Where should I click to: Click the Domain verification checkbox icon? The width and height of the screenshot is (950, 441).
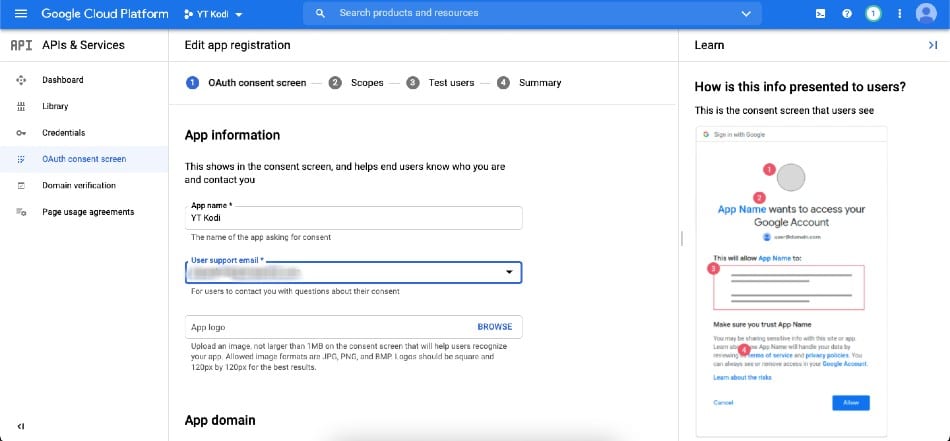21,186
